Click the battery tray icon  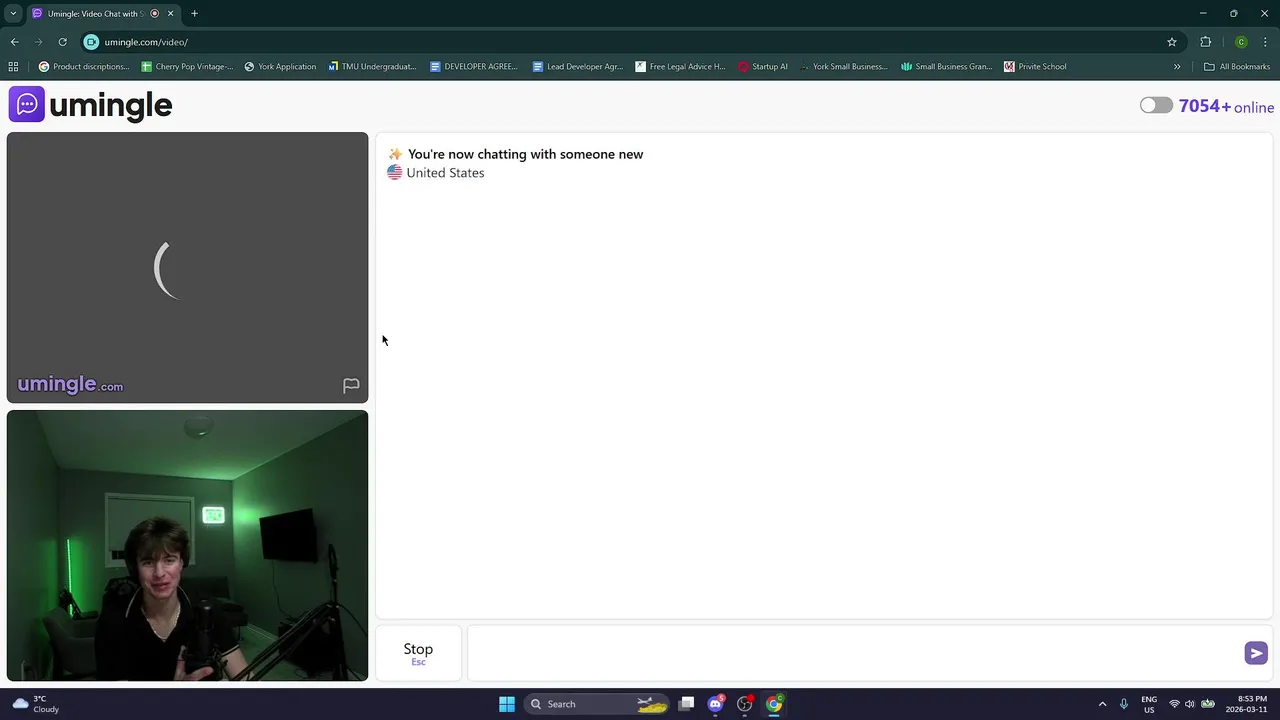(x=1208, y=704)
